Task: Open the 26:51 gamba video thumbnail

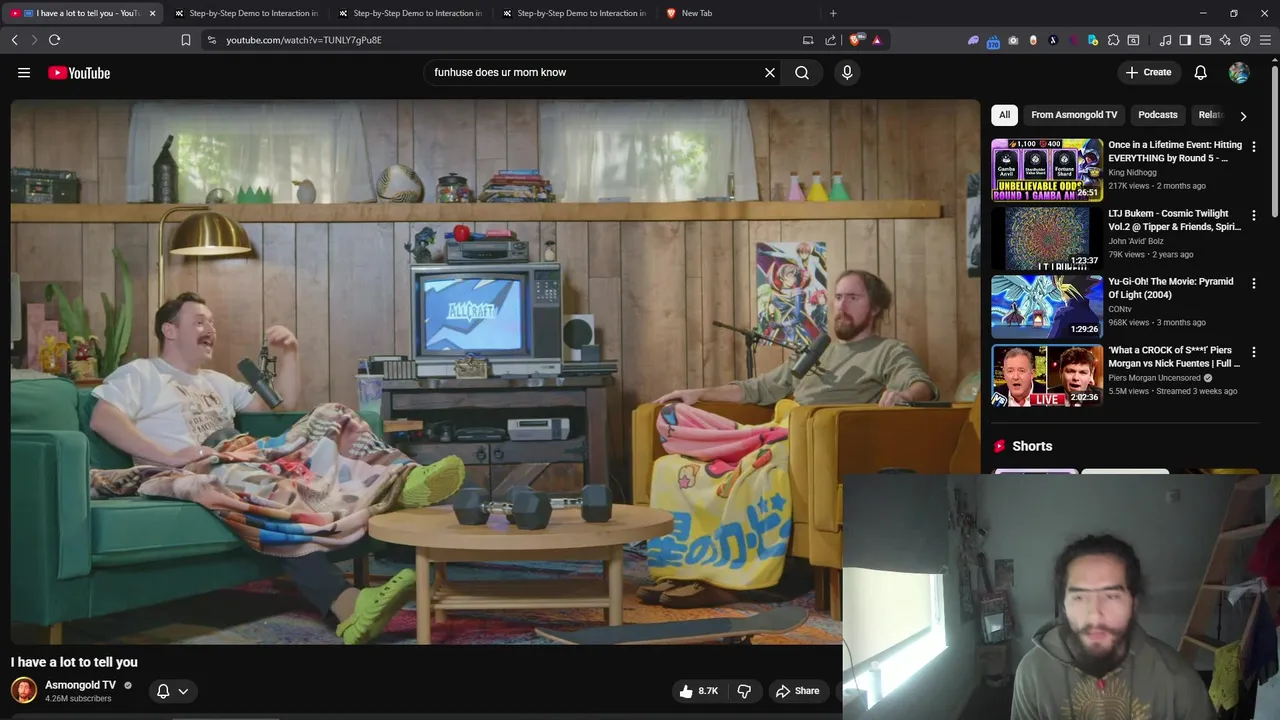Action: coord(1047,170)
